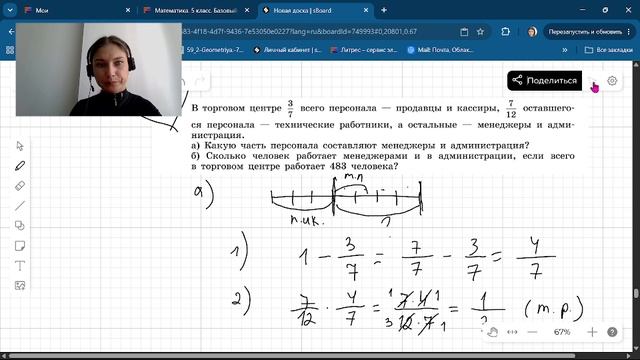
Task: Click the webcam video overlay
Action: (99, 69)
